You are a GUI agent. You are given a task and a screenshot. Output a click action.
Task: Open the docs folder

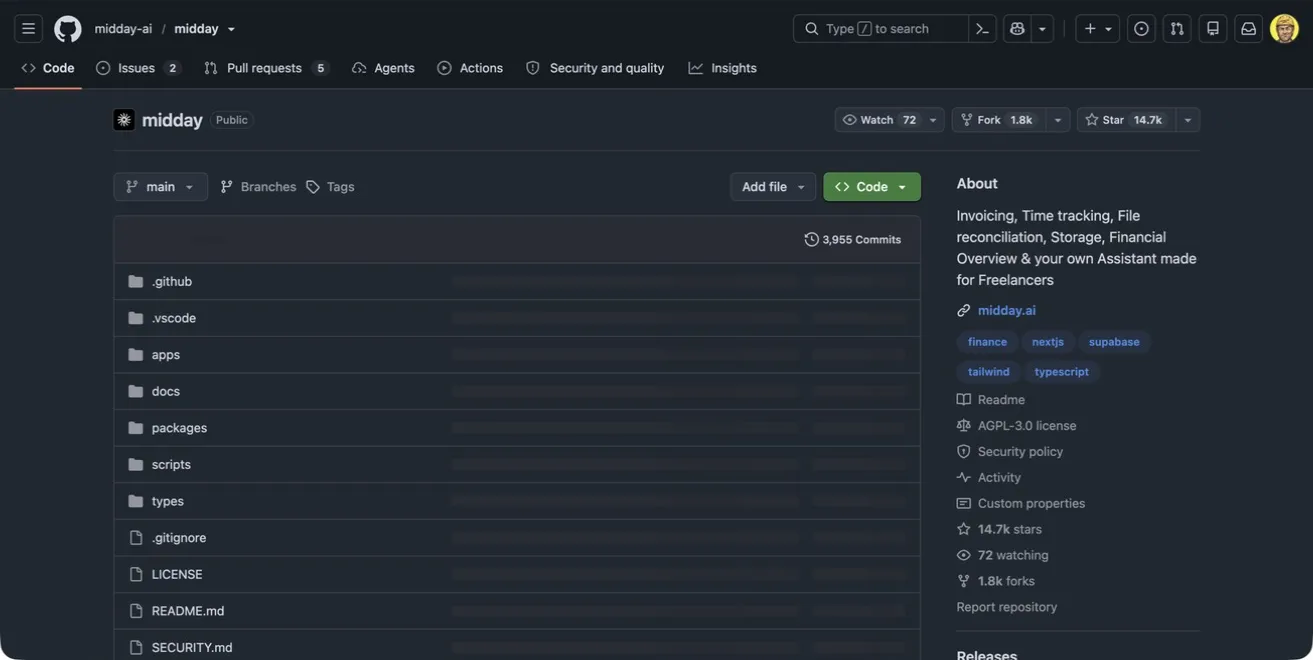tap(166, 392)
